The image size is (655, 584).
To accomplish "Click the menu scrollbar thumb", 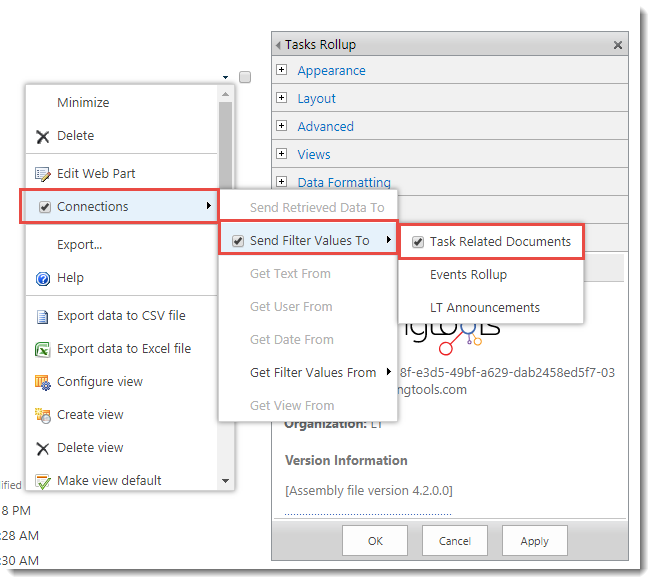I will point(226,145).
